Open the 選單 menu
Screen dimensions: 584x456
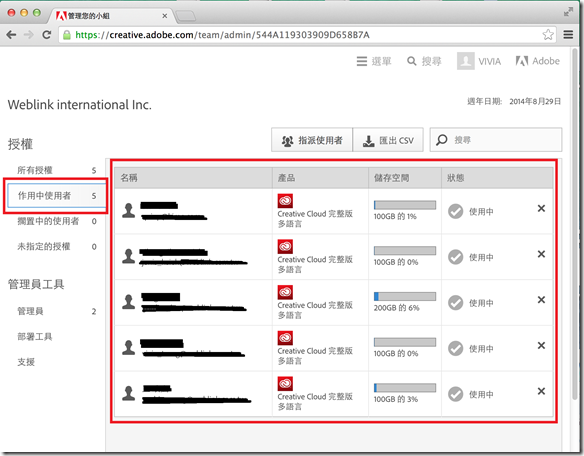(x=374, y=61)
